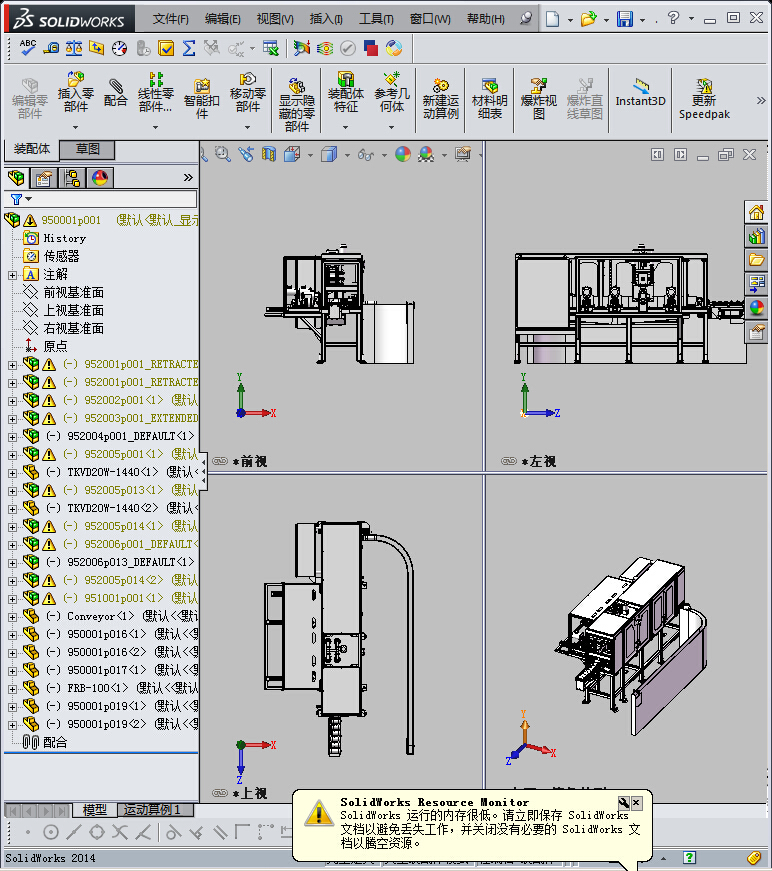Viewport: 772px width, 871px height.
Task: Expand the 注解 annotations node
Action: click(12, 275)
